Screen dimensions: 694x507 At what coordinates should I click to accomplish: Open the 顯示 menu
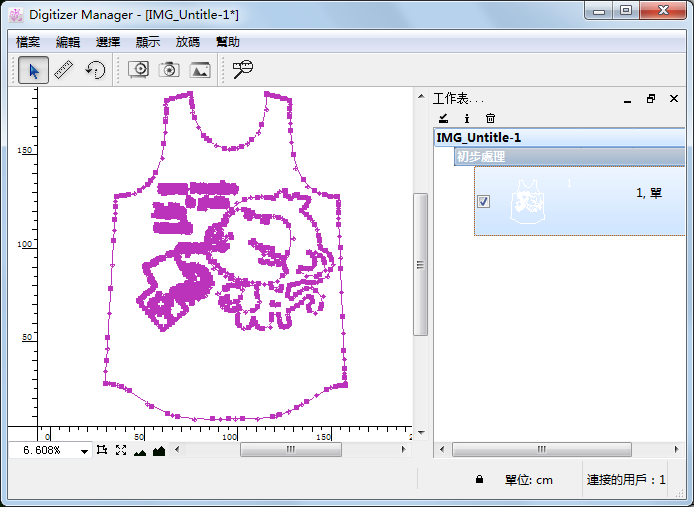pyautogui.click(x=148, y=42)
